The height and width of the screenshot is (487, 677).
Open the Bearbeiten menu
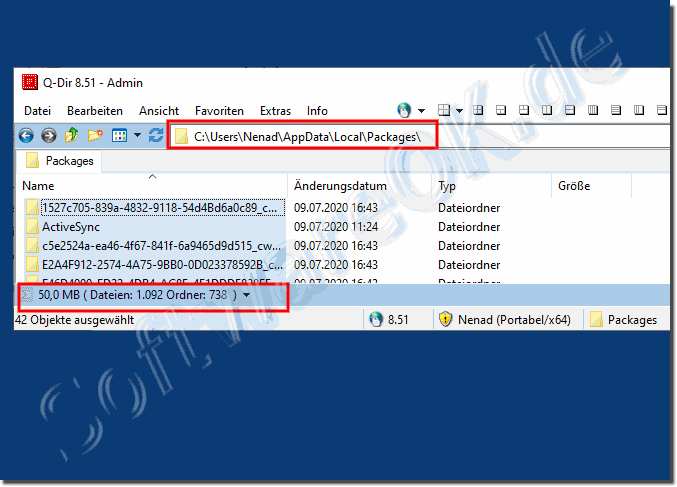coord(95,111)
